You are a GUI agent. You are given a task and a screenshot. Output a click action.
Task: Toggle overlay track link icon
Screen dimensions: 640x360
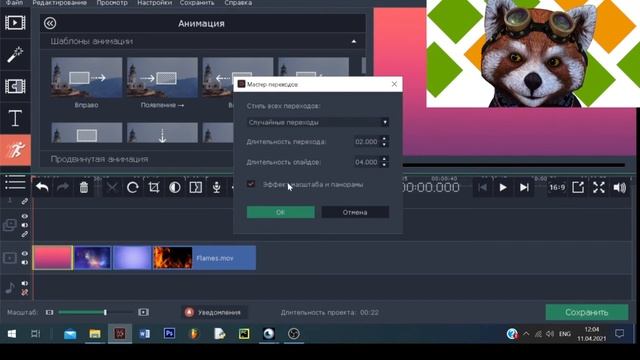click(x=25, y=234)
